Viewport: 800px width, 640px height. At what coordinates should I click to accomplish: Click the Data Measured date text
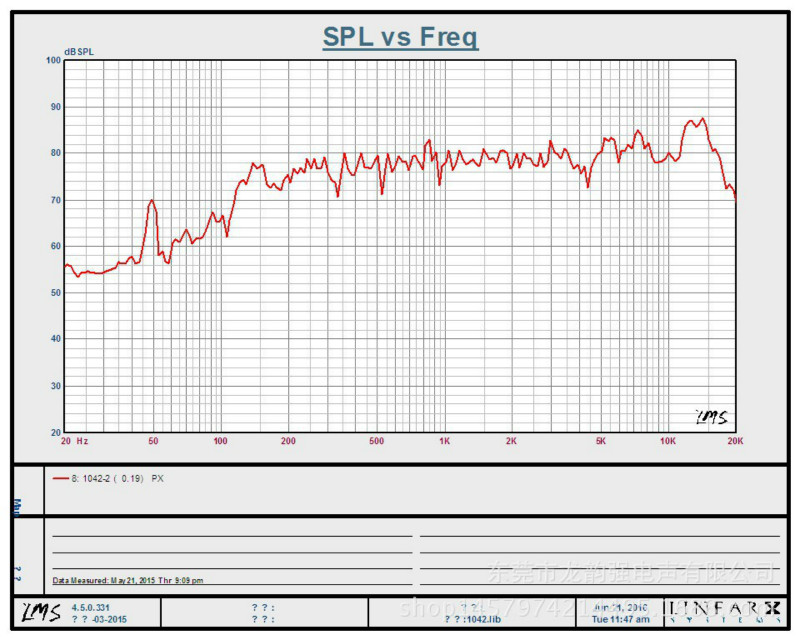[128, 580]
